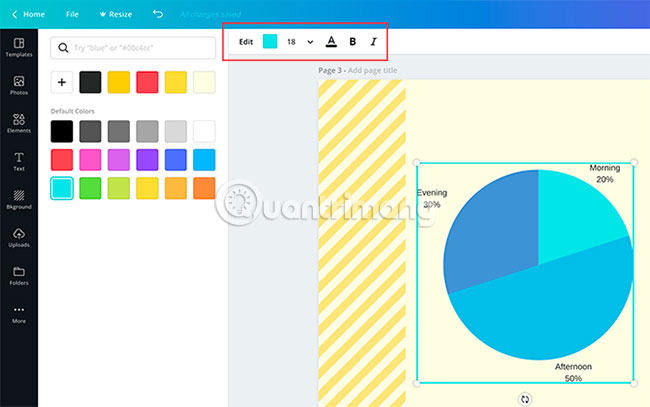The height and width of the screenshot is (407, 650).
Task: Select the red default color swatch
Action: (x=62, y=160)
